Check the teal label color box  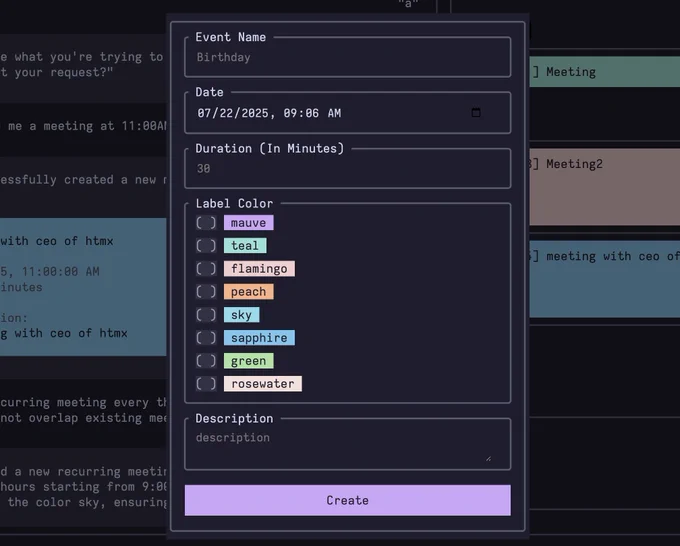click(x=206, y=246)
